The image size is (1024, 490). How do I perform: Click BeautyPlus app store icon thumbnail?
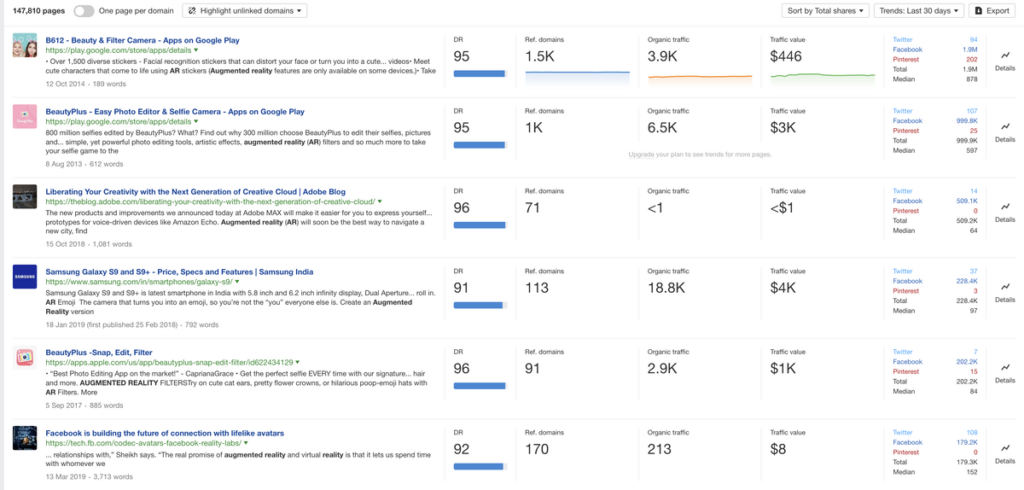click(x=25, y=357)
